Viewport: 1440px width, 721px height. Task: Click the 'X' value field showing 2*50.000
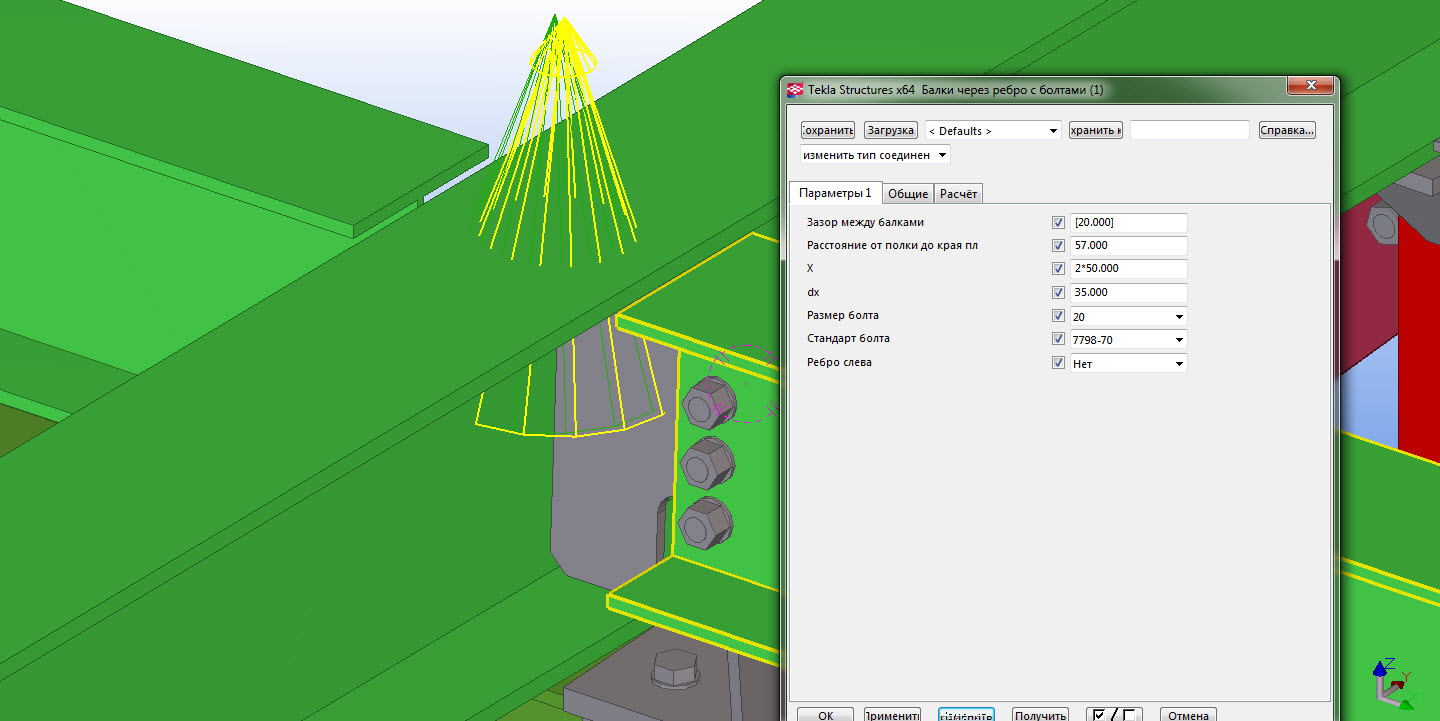1128,269
